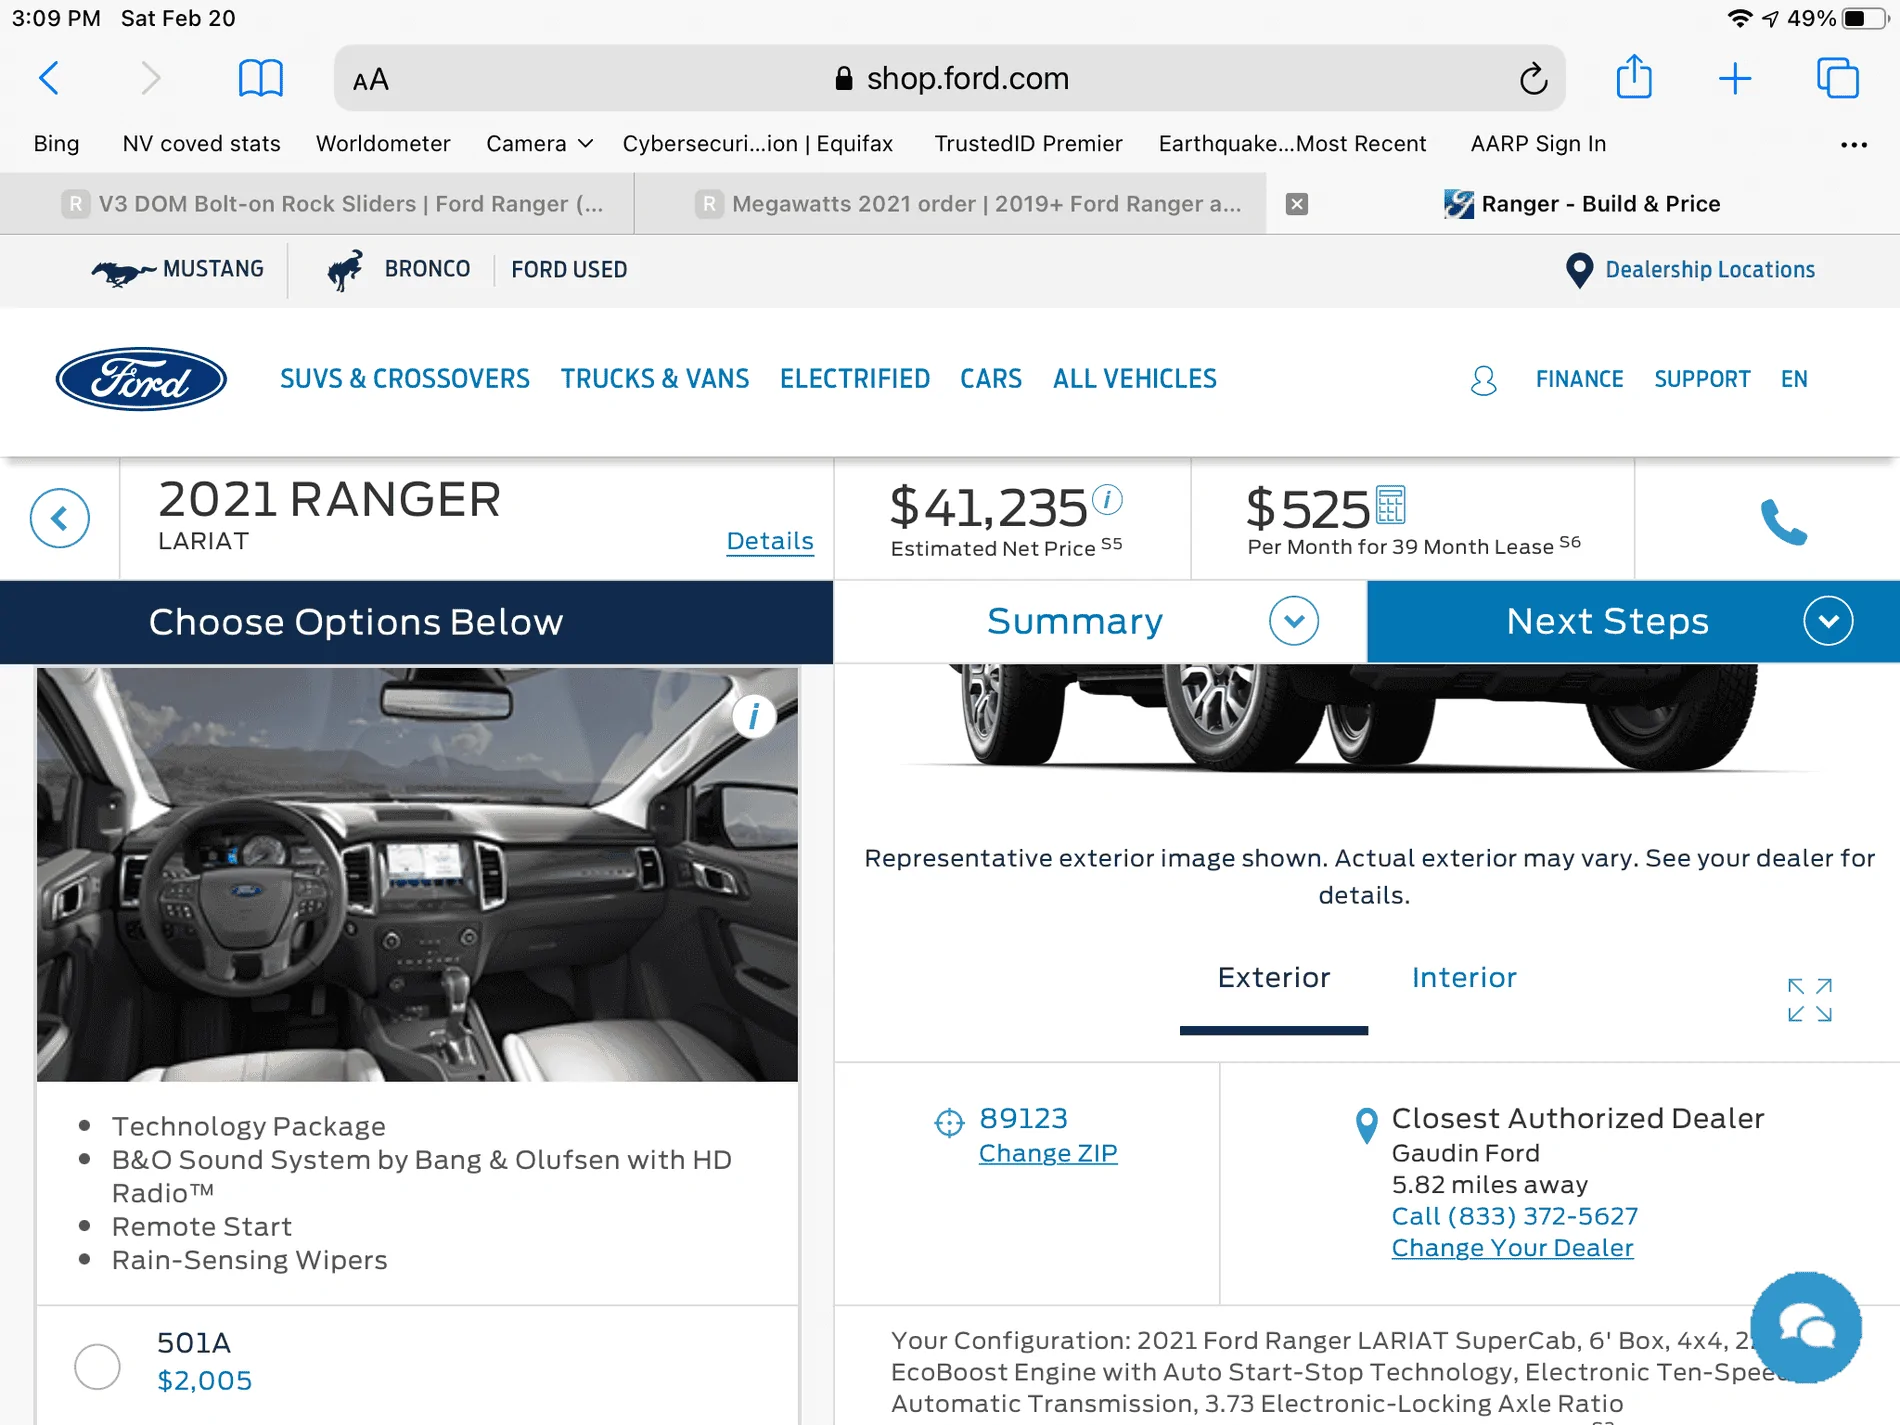
Task: Click the Bronco horse logo
Action: point(345,270)
